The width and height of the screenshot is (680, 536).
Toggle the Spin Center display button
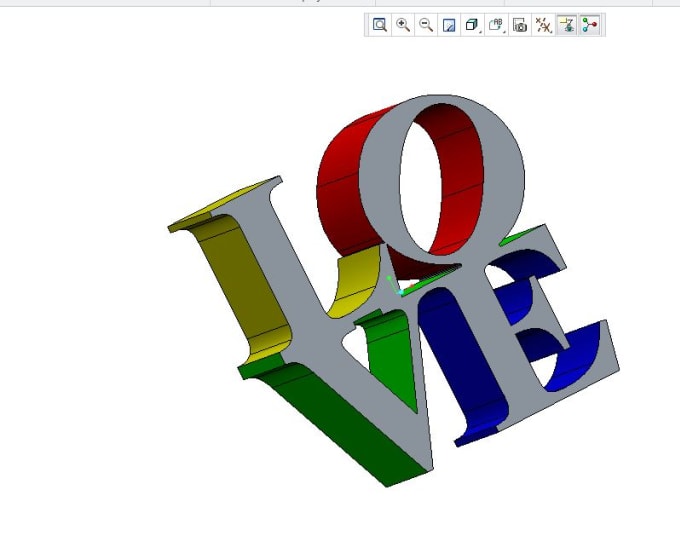[x=590, y=25]
